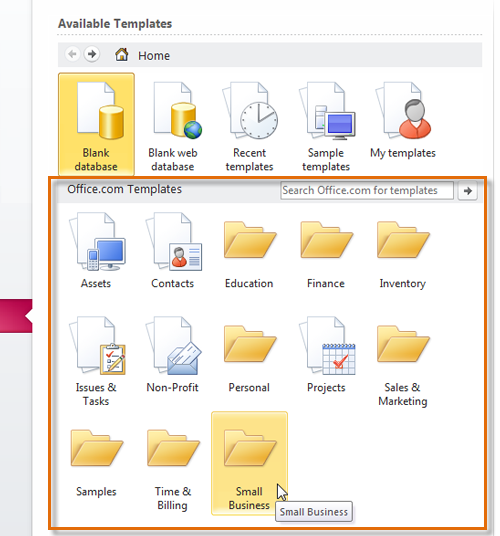The image size is (500, 536).
Task: Open the Small Business folder
Action: click(x=249, y=463)
